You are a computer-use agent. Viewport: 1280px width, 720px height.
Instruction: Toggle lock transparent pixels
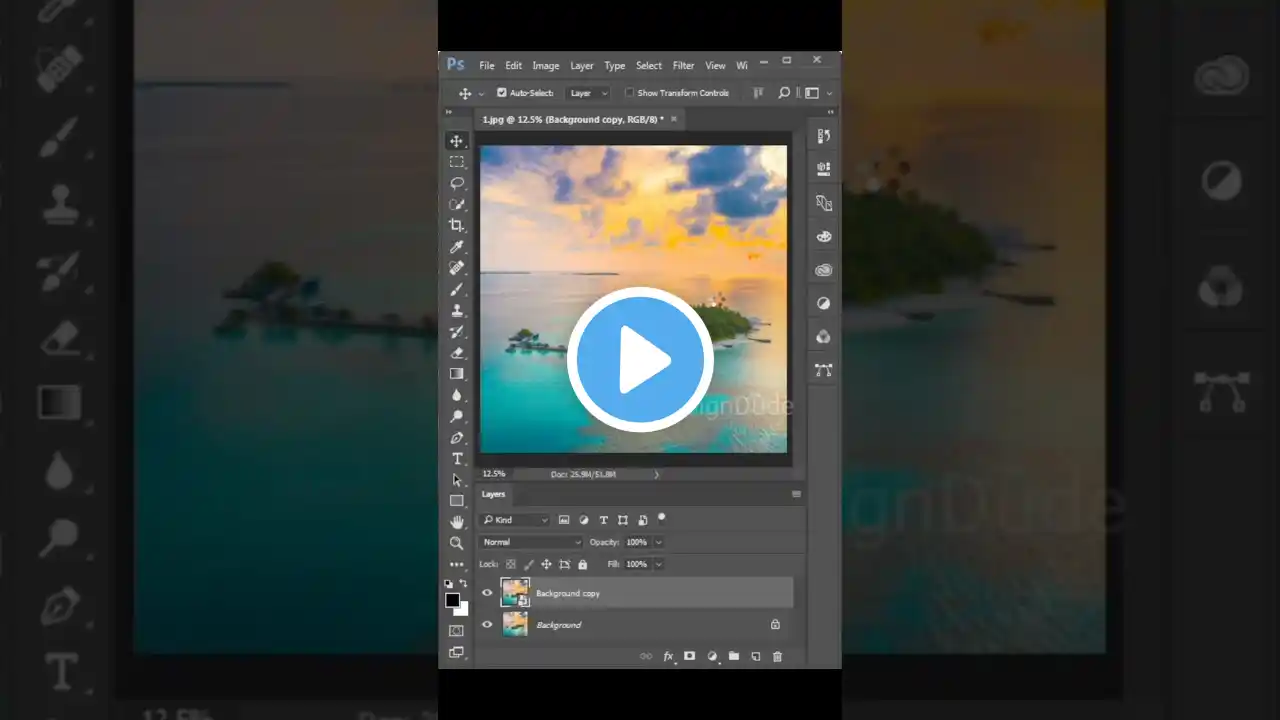511,564
